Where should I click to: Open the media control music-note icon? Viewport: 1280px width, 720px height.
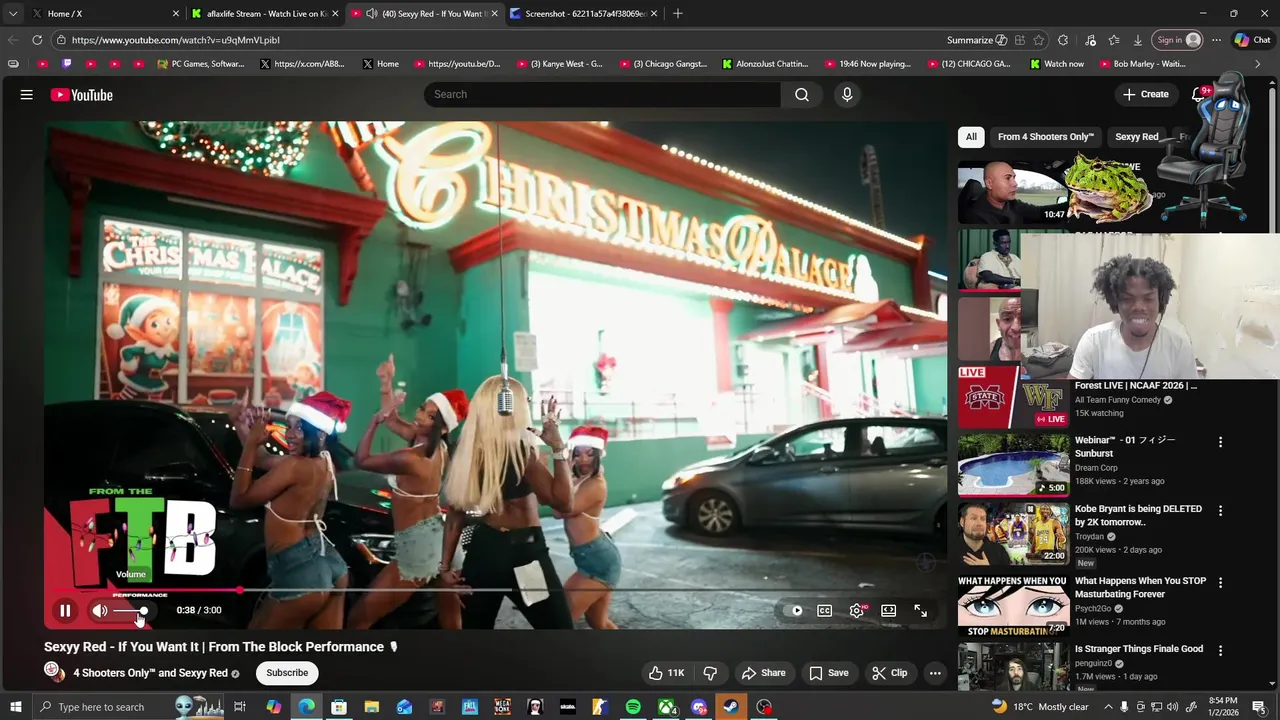point(1090,40)
